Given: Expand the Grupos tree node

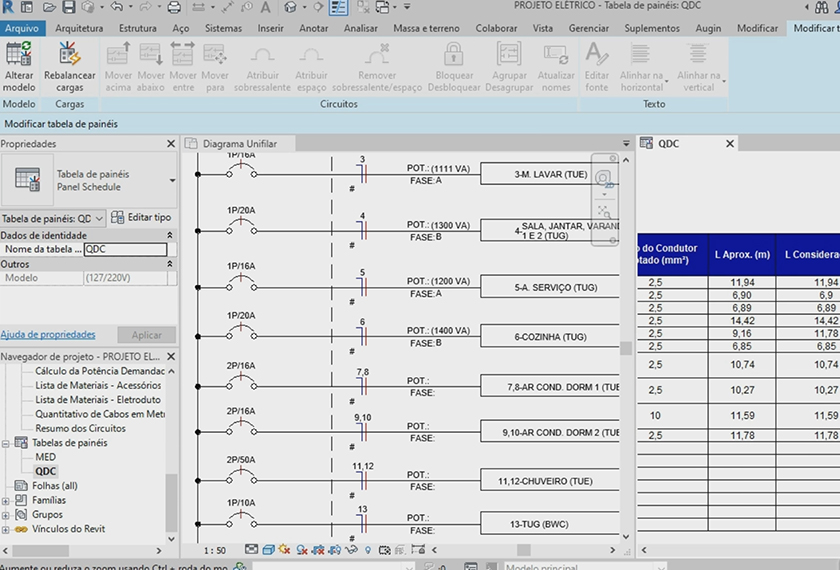Looking at the screenshot, I should pos(8,515).
